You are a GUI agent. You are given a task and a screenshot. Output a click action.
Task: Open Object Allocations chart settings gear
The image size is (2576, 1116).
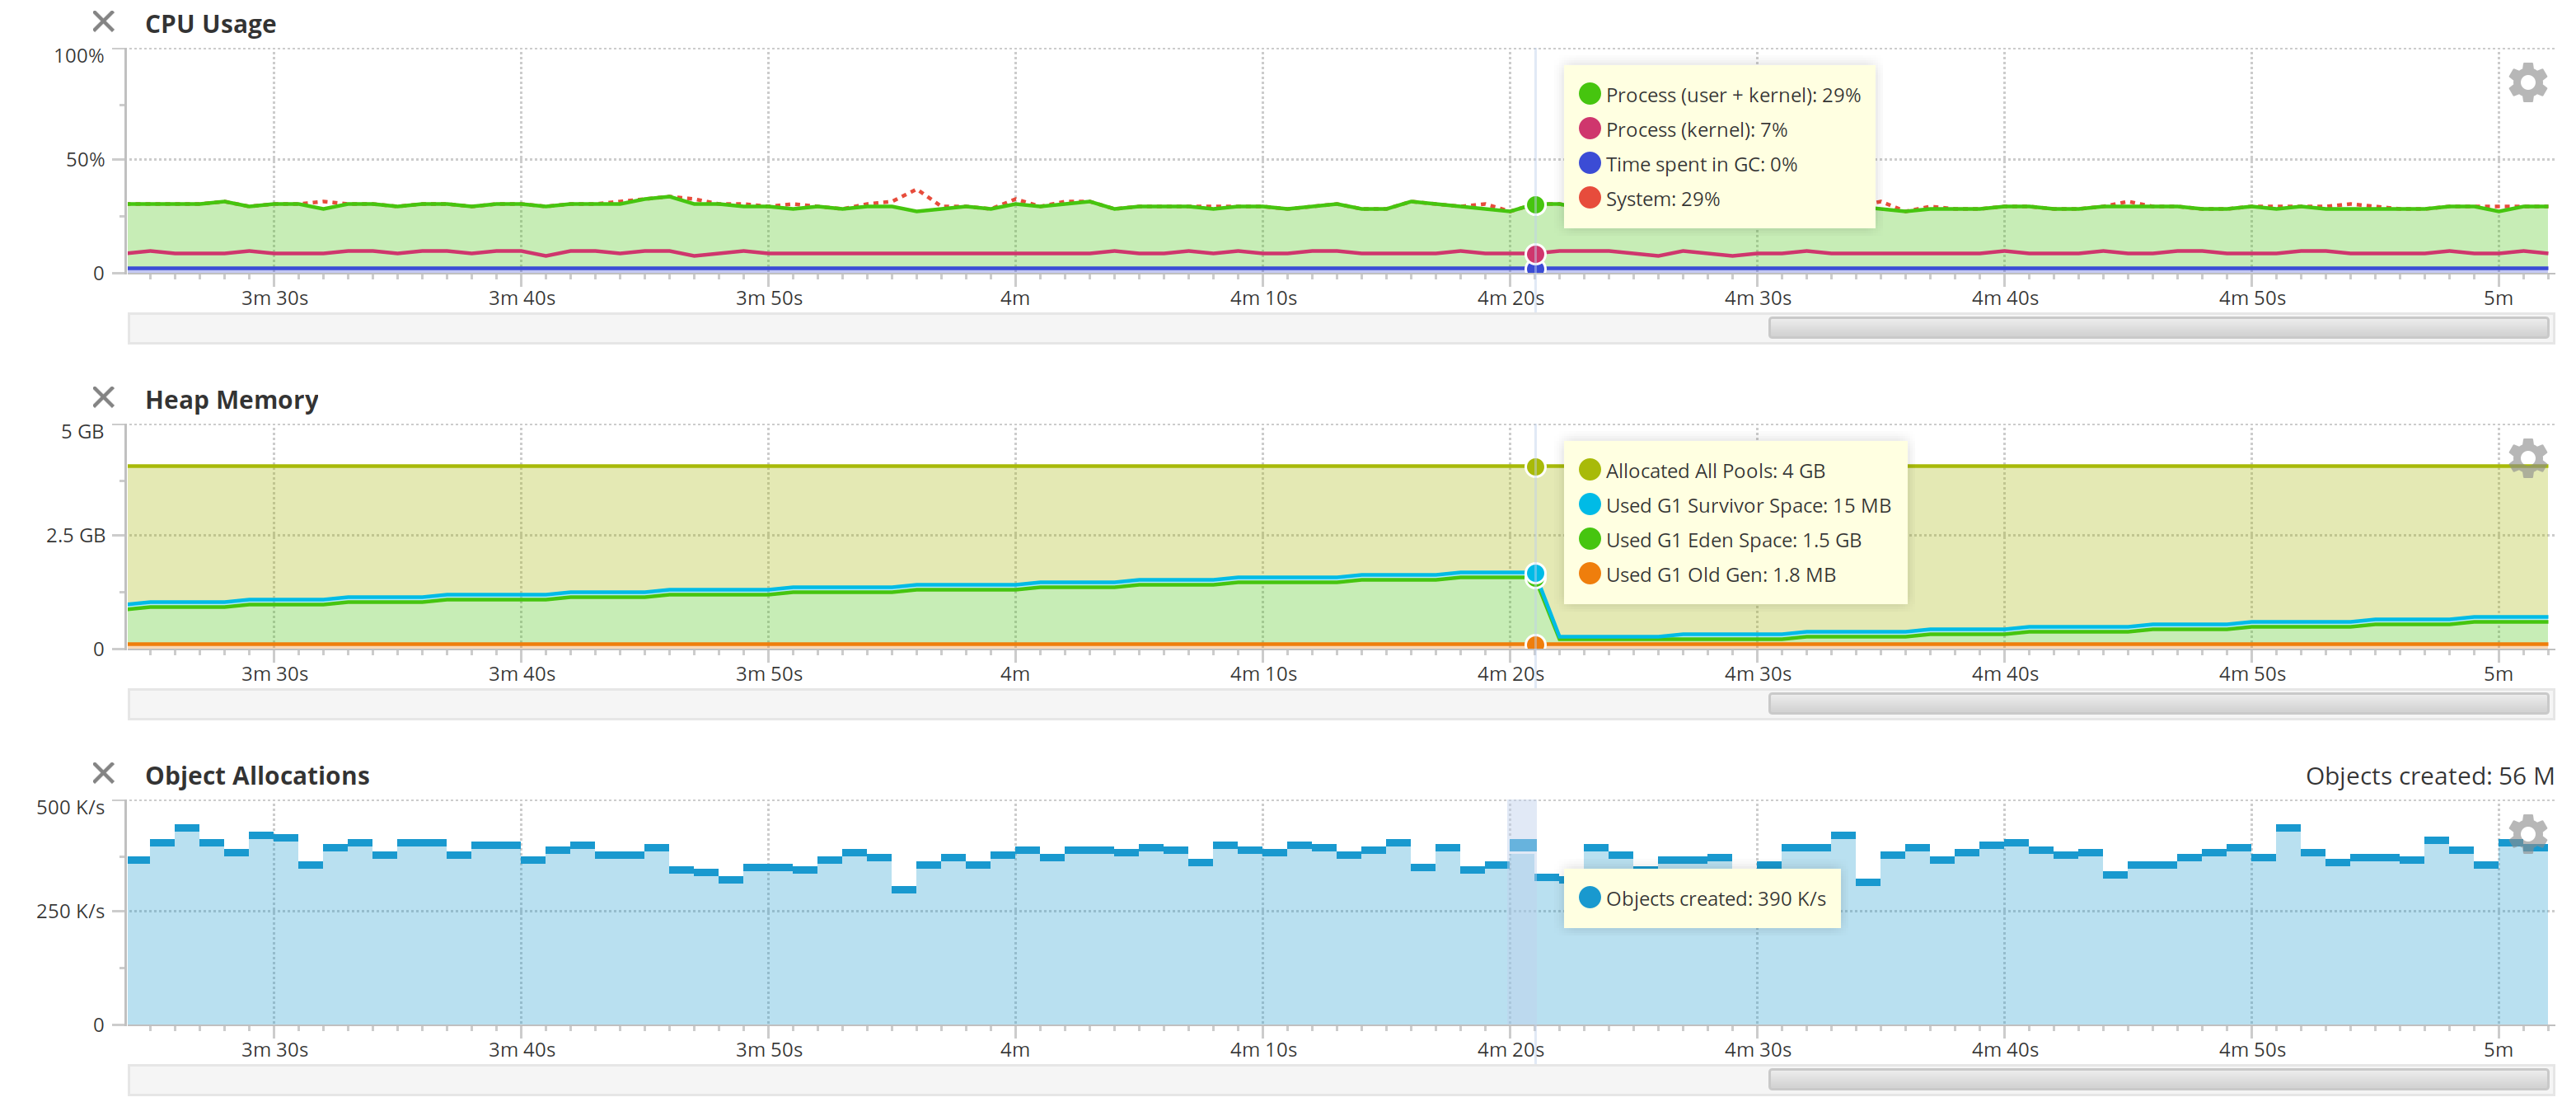[2527, 834]
